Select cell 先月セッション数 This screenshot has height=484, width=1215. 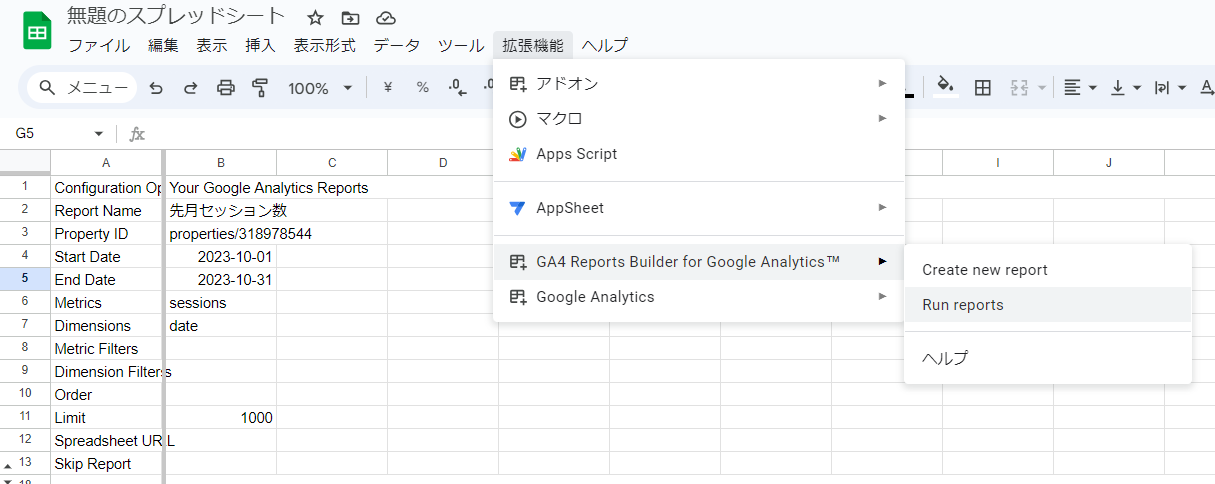point(221,211)
